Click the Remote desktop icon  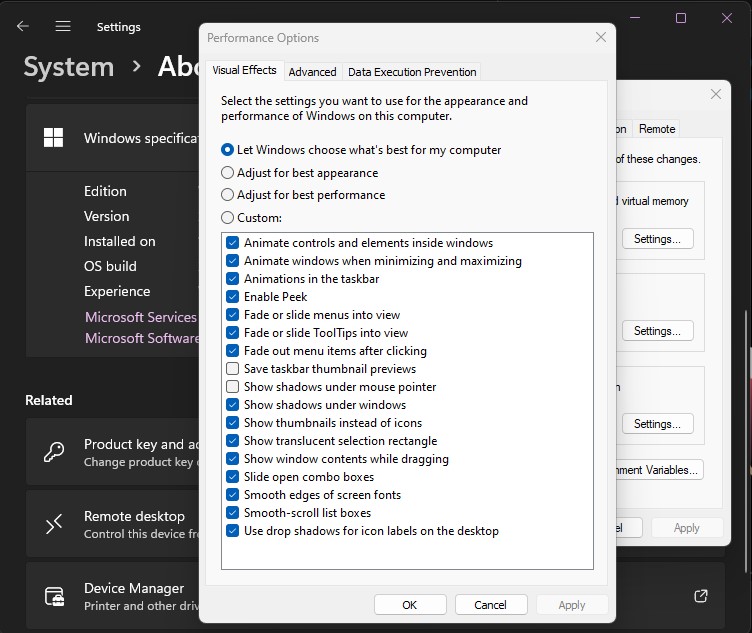click(x=54, y=524)
